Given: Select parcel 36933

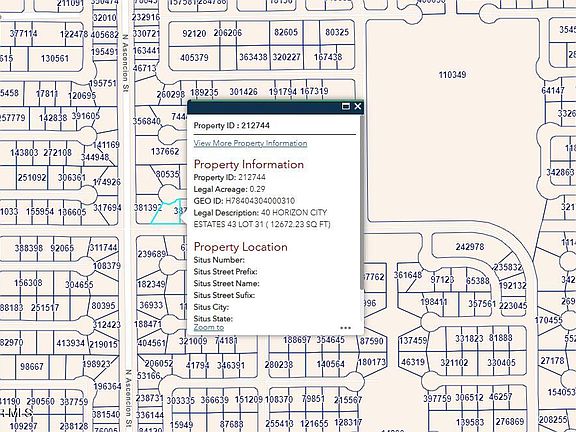Looking at the screenshot, I should coord(151,305).
